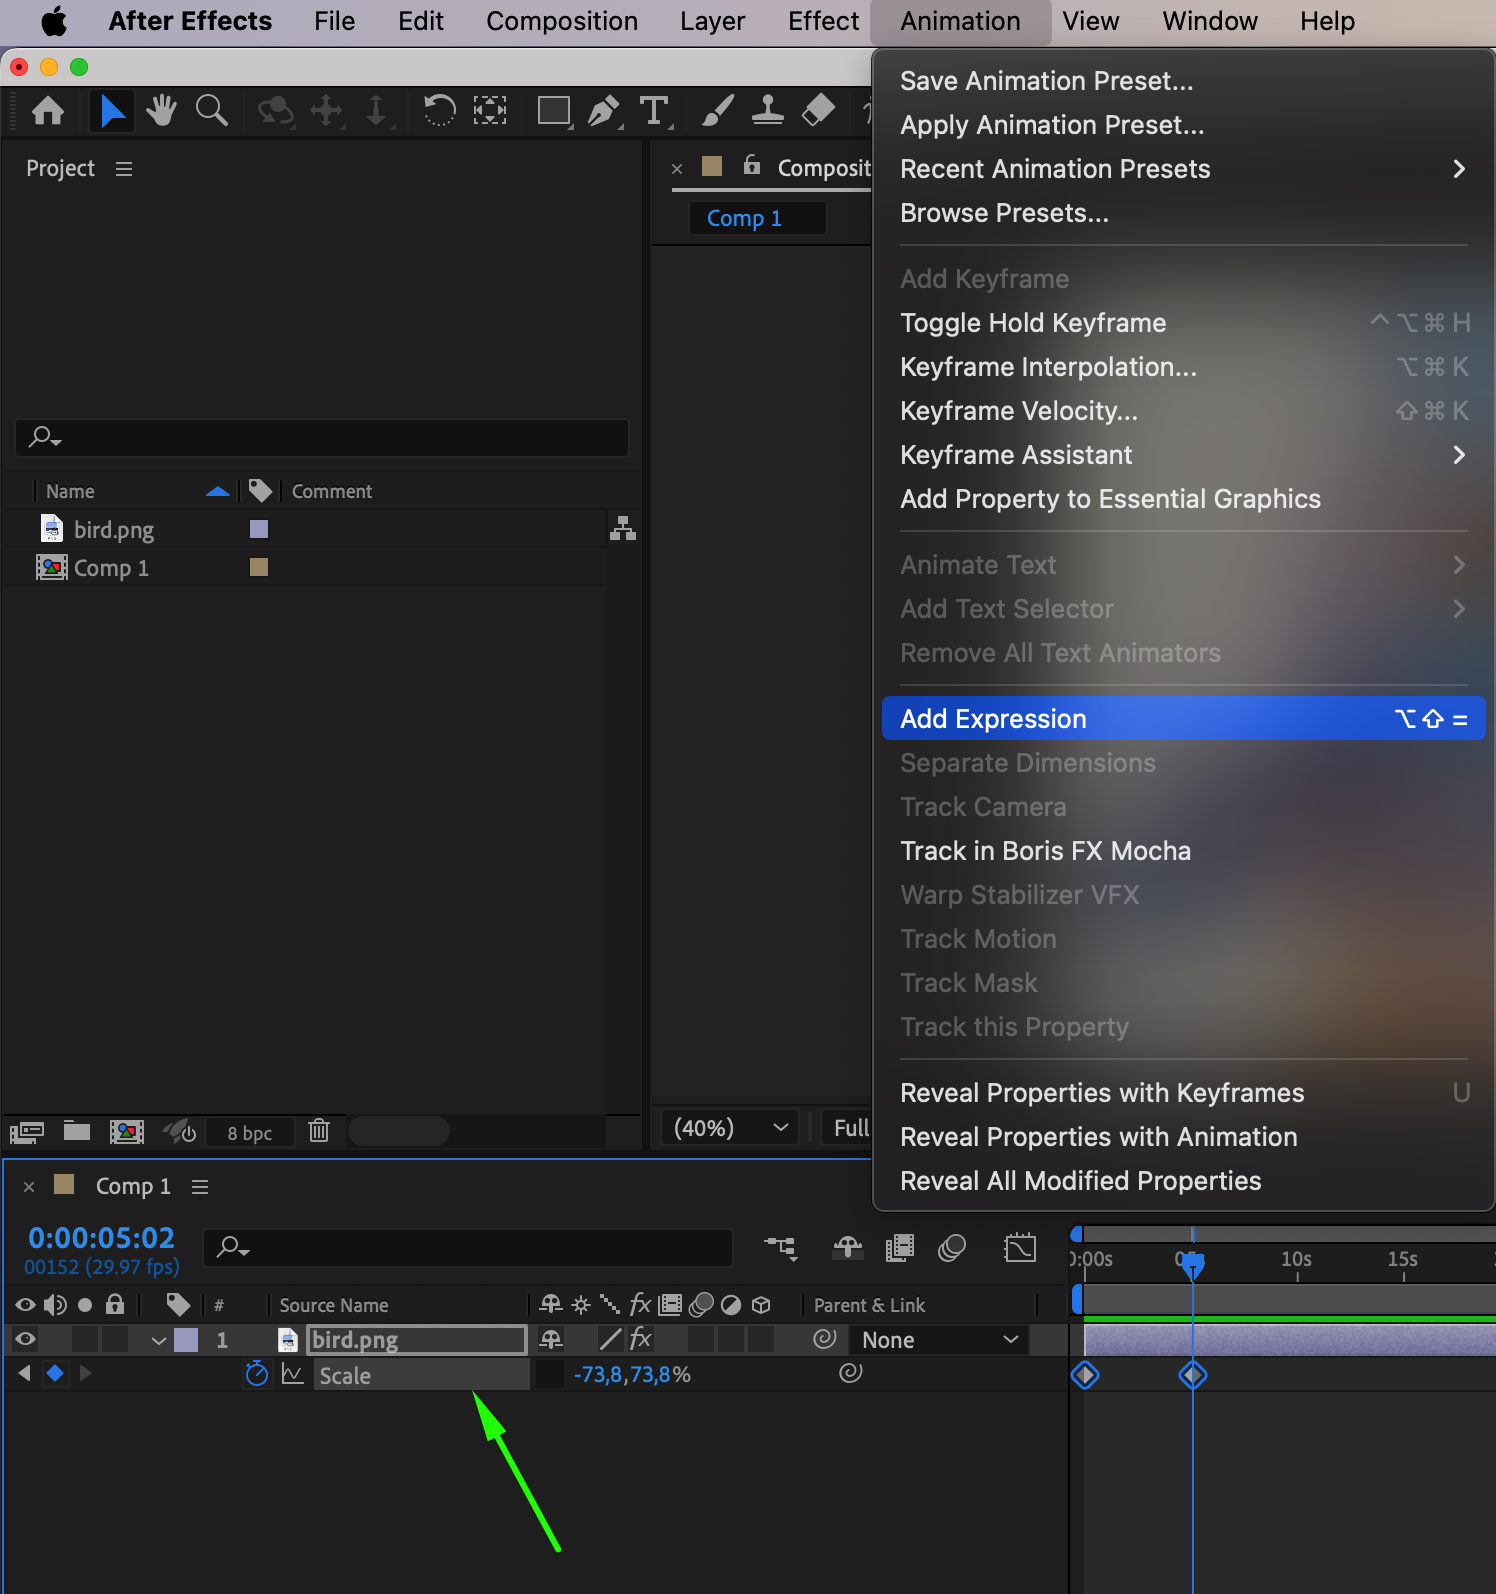Select the Pan Behind anchor point tool

coord(489,110)
